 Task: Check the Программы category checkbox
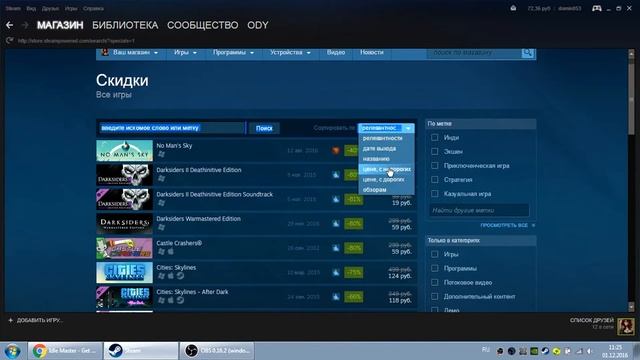click(435, 268)
